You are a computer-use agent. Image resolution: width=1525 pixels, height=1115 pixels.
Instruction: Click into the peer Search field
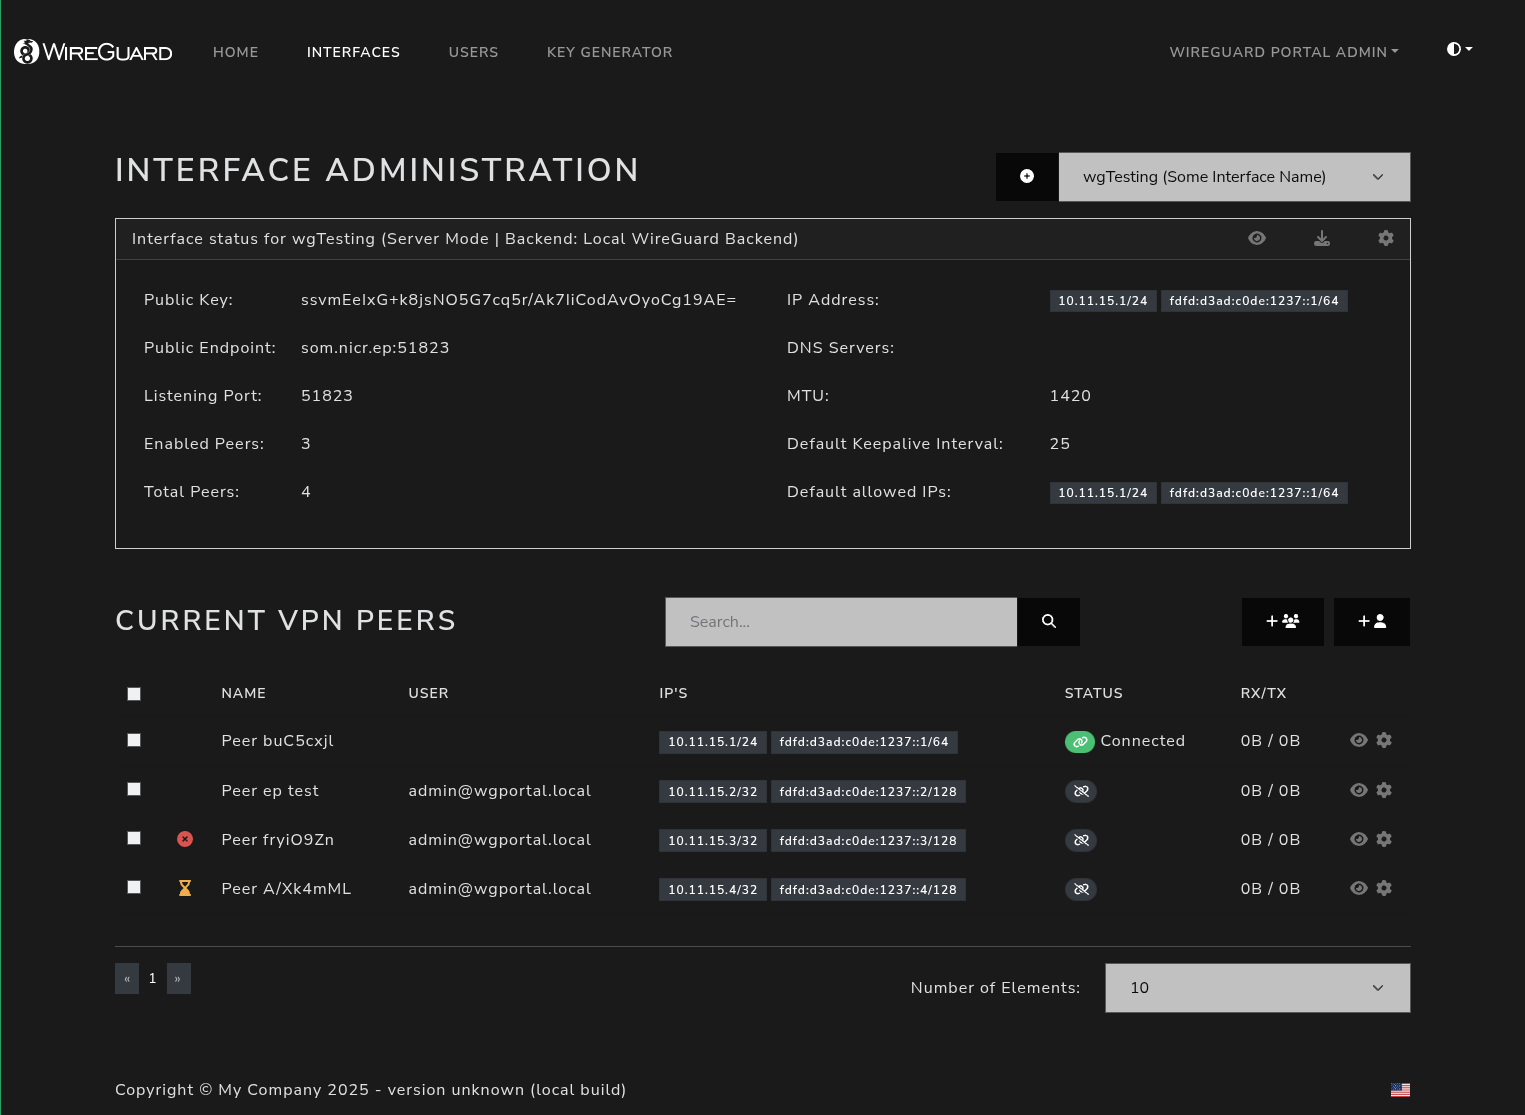[x=840, y=622]
